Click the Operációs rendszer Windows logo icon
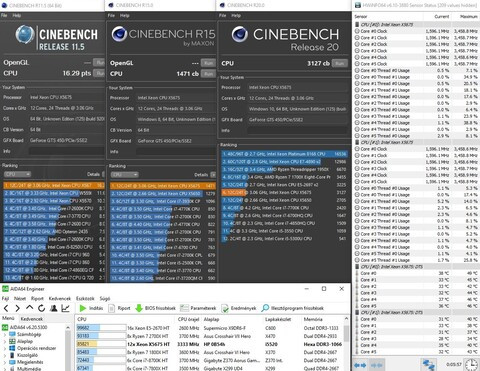The height and width of the screenshot is (371, 480). click(x=12, y=348)
